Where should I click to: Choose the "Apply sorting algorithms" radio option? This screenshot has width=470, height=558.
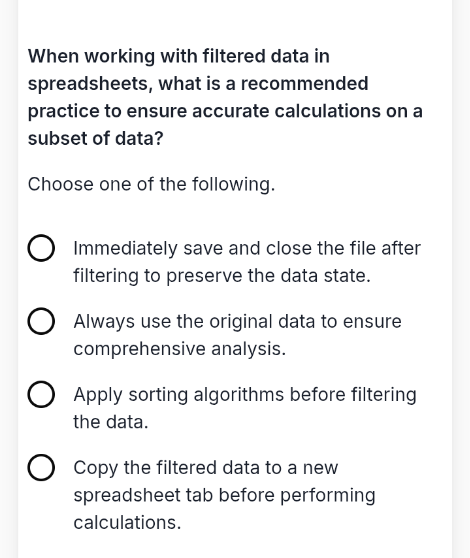[x=41, y=395]
